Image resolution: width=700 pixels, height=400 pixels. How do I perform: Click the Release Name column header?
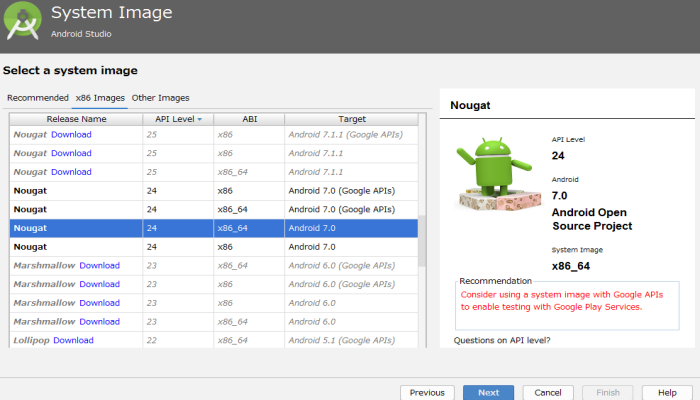click(x=75, y=119)
